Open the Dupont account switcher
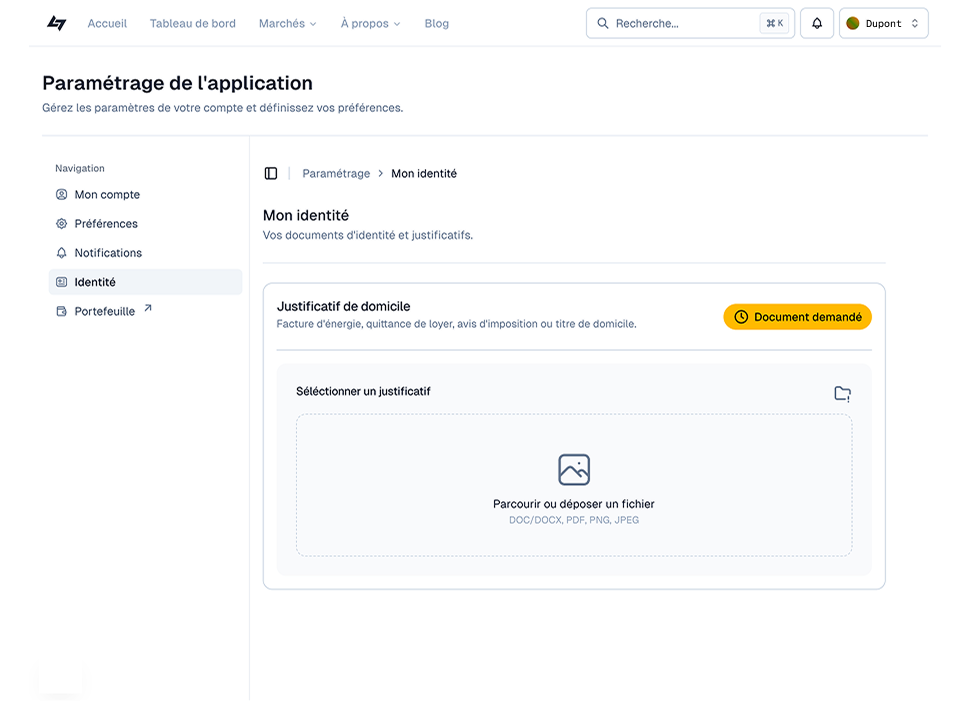This screenshot has height=701, width=970. [x=884, y=23]
